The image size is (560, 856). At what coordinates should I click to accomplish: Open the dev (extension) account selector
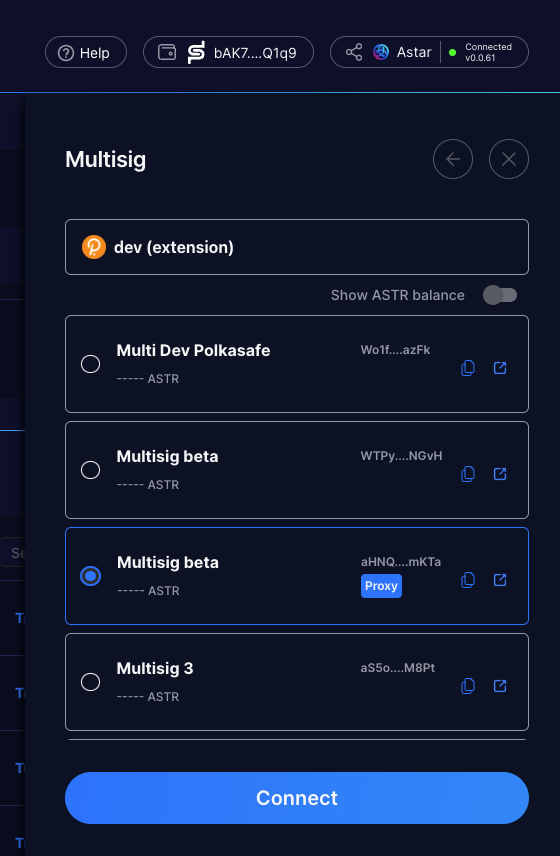coord(297,247)
